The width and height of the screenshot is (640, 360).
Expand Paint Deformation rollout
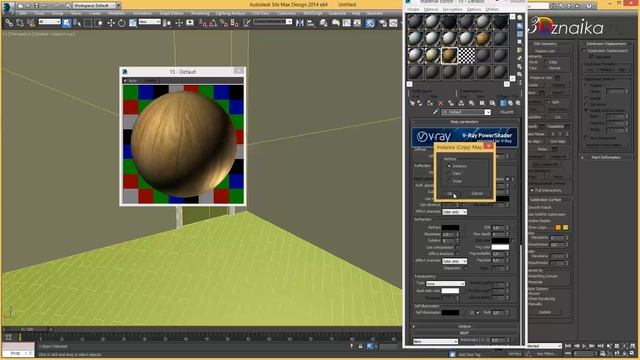[606, 157]
